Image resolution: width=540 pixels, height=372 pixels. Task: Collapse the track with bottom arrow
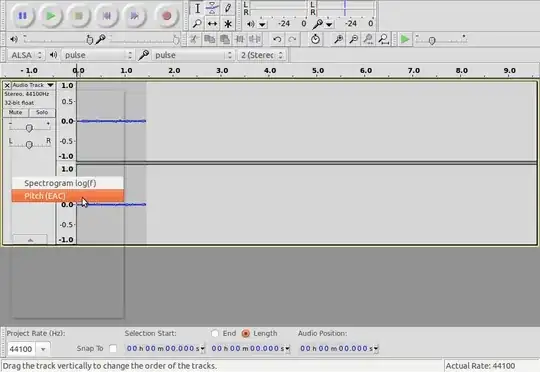[30, 240]
